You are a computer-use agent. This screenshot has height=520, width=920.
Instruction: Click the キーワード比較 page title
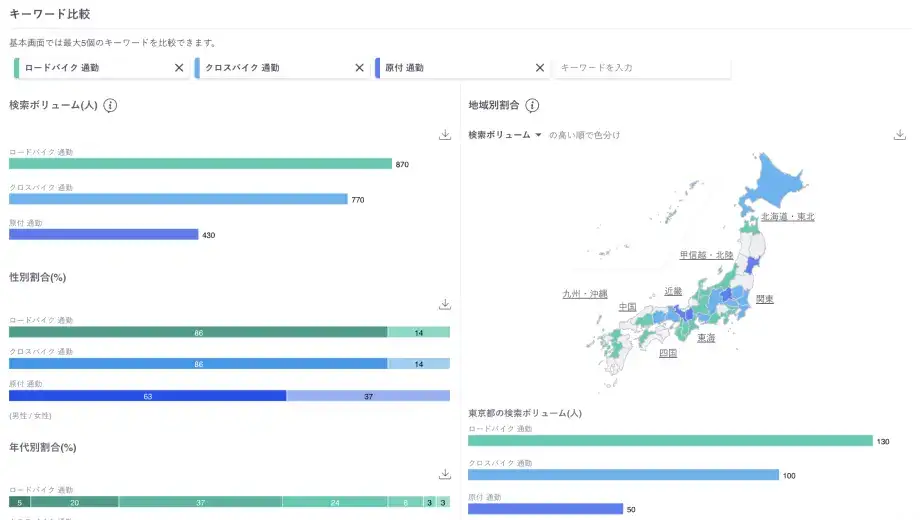[50, 14]
